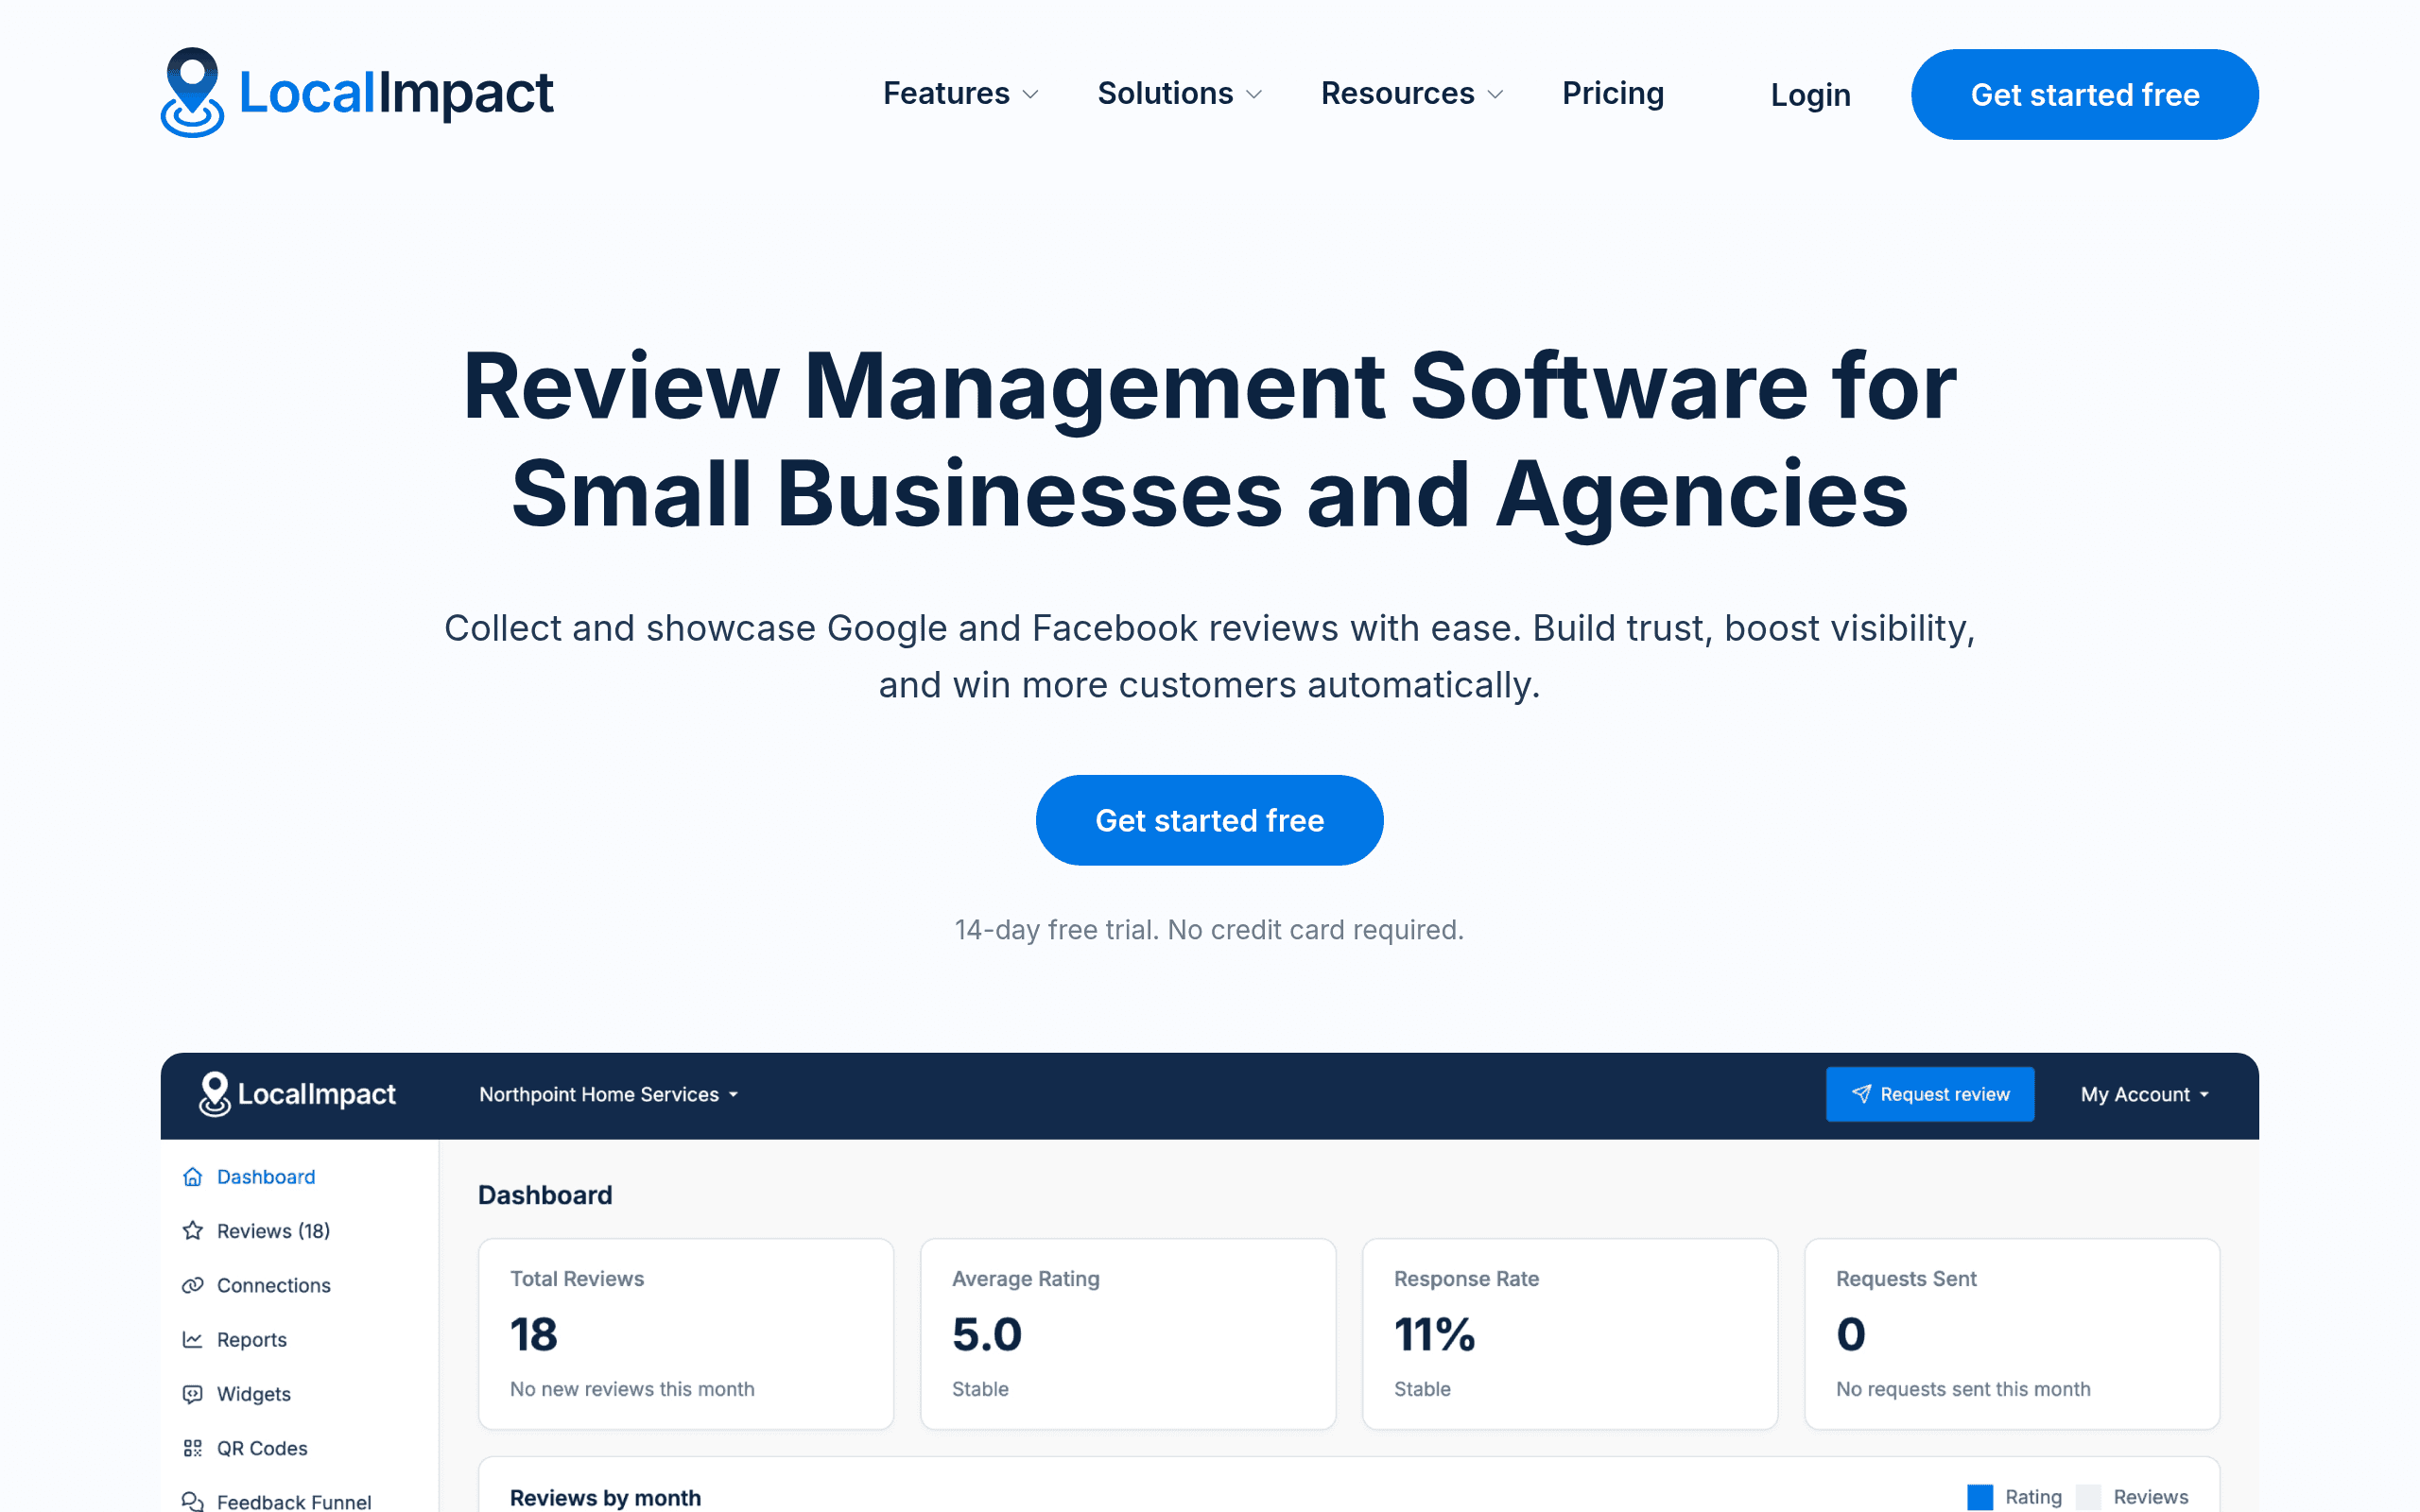The width and height of the screenshot is (2420, 1512).
Task: Open the Solutions menu
Action: pyautogui.click(x=1180, y=93)
